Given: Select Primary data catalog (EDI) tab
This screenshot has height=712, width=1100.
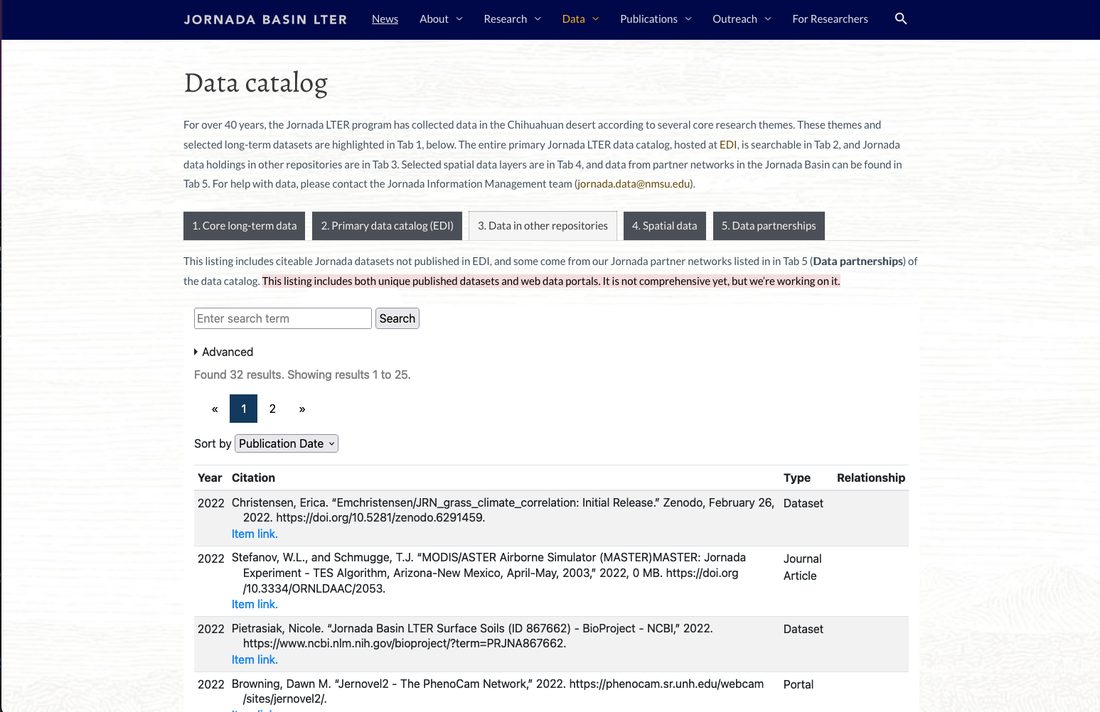Looking at the screenshot, I should point(387,226).
